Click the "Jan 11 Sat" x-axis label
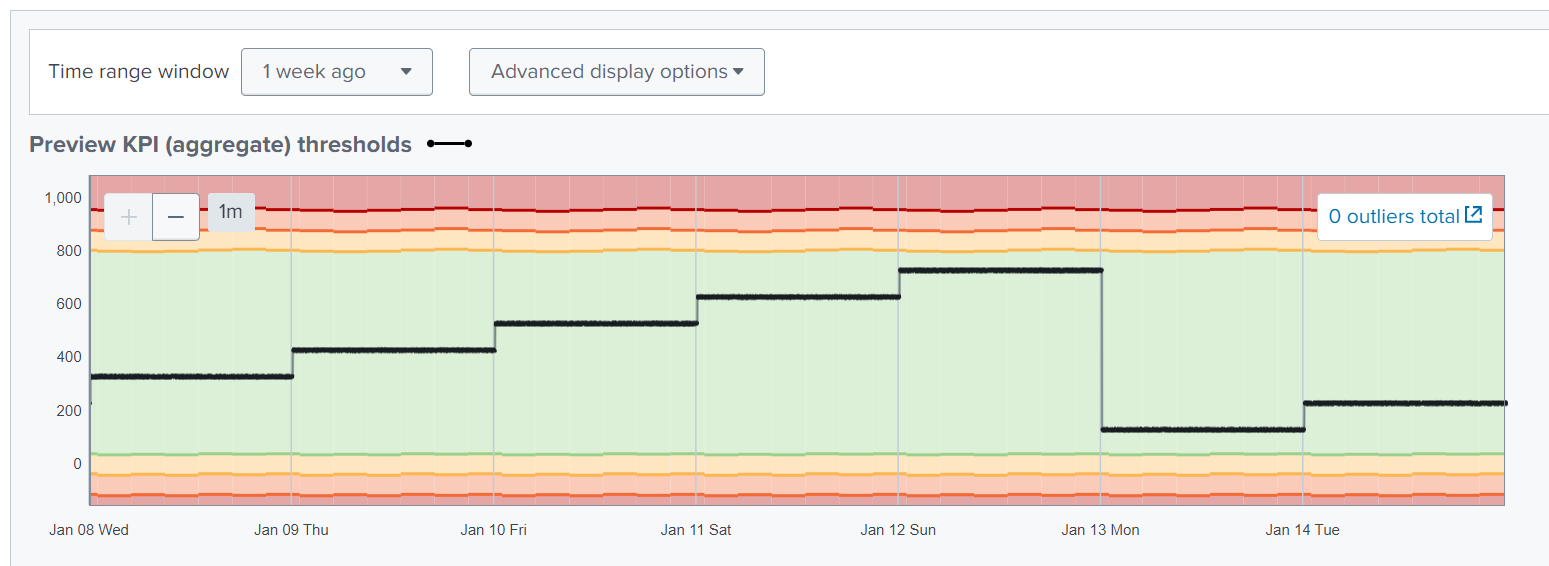Screen dimensions: 1549x566 click(x=695, y=530)
